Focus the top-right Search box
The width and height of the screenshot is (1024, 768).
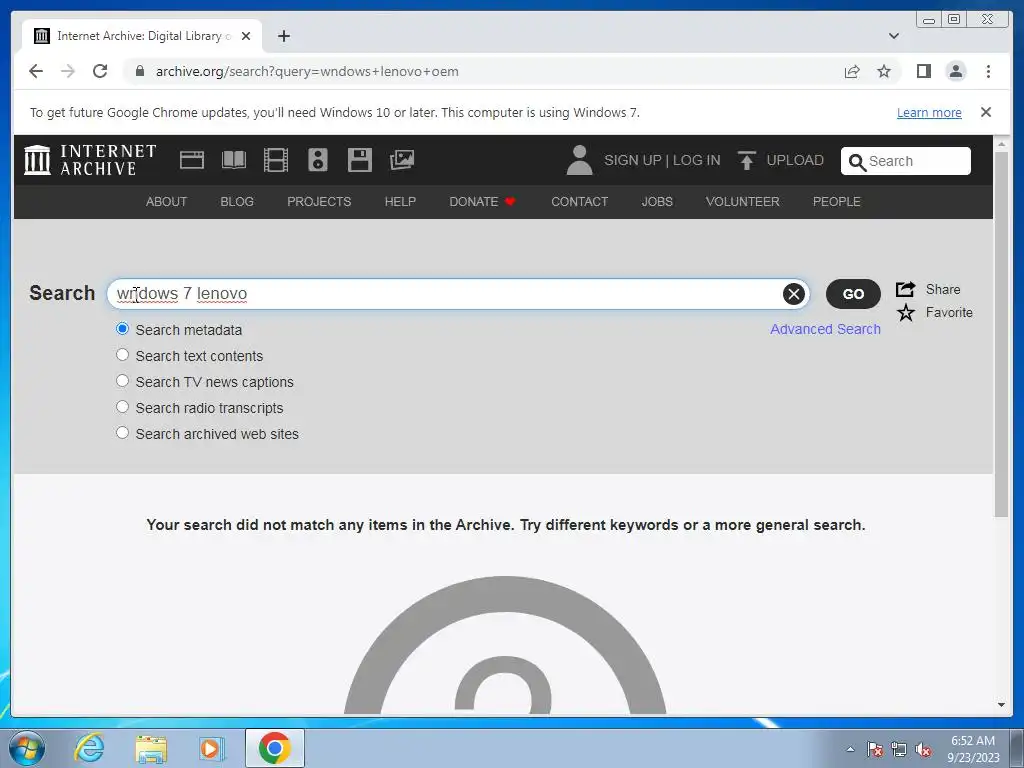coord(906,161)
